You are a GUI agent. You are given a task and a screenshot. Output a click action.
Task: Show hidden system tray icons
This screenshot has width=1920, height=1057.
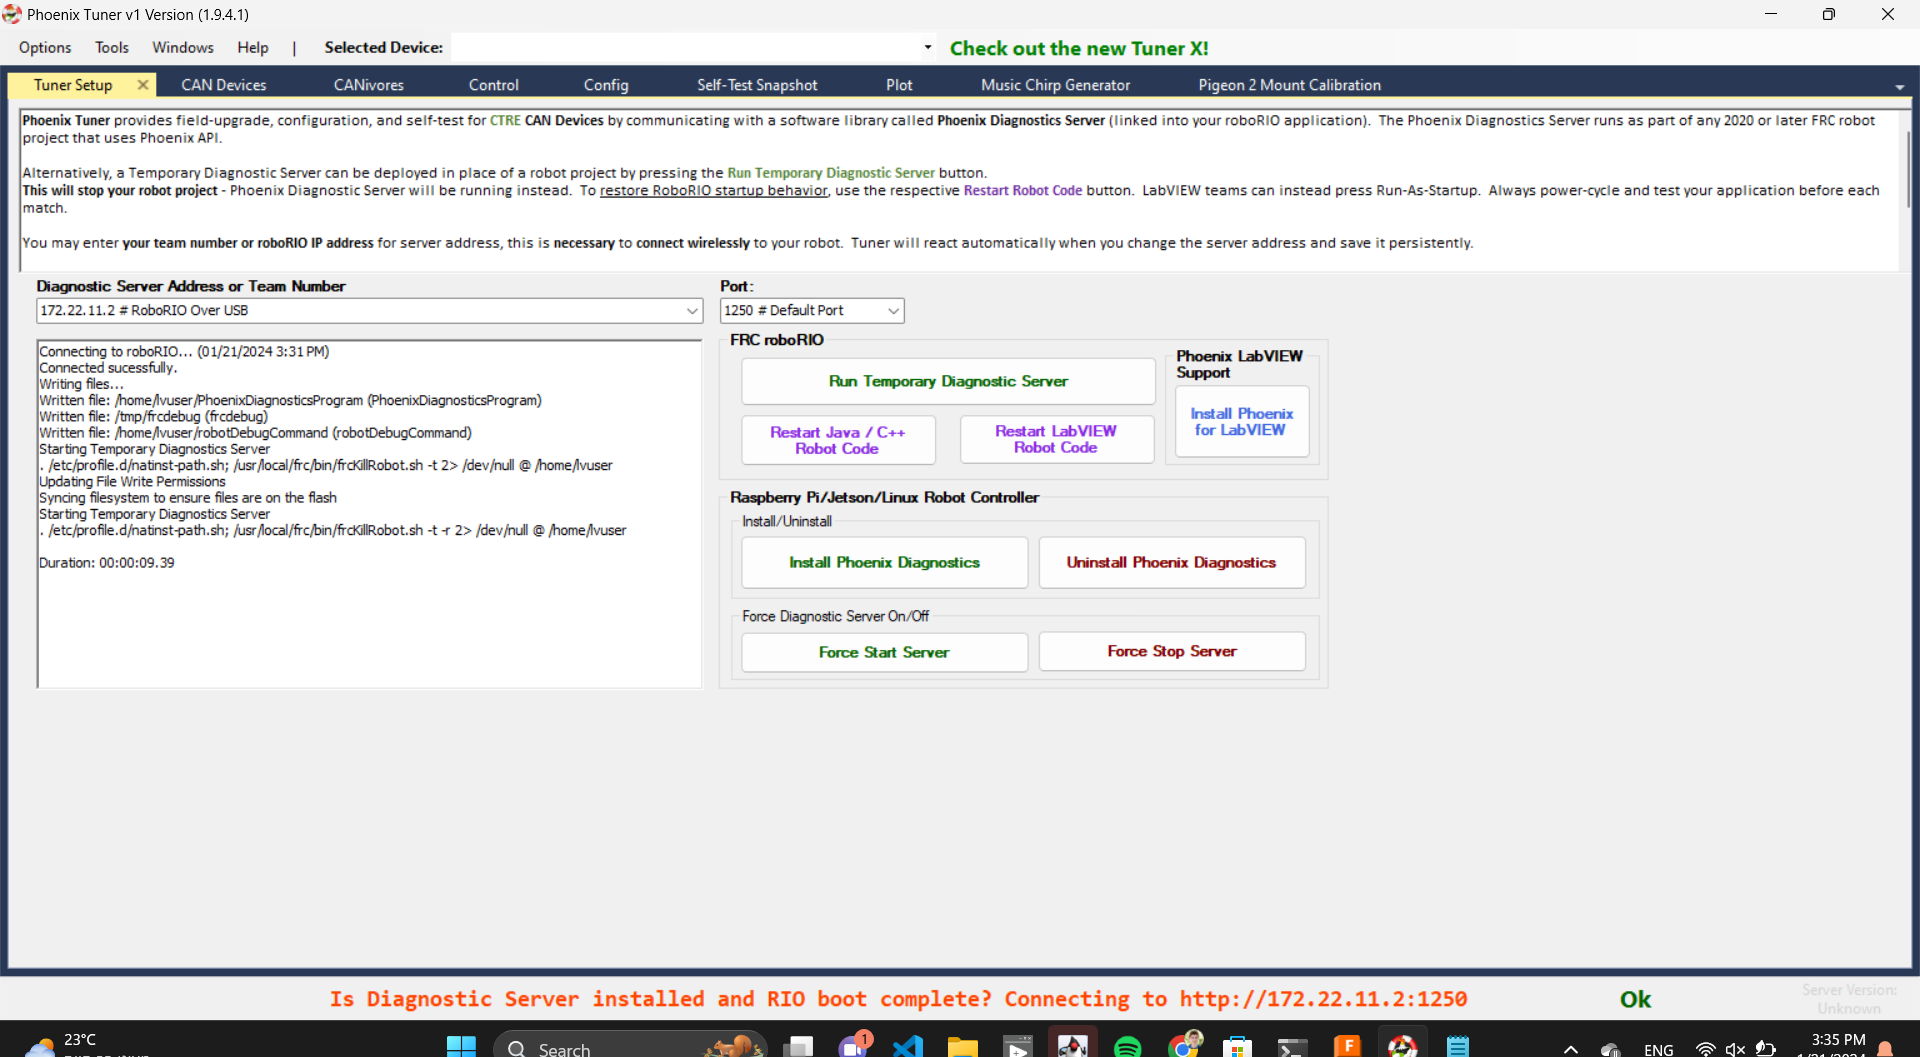click(x=1570, y=1049)
